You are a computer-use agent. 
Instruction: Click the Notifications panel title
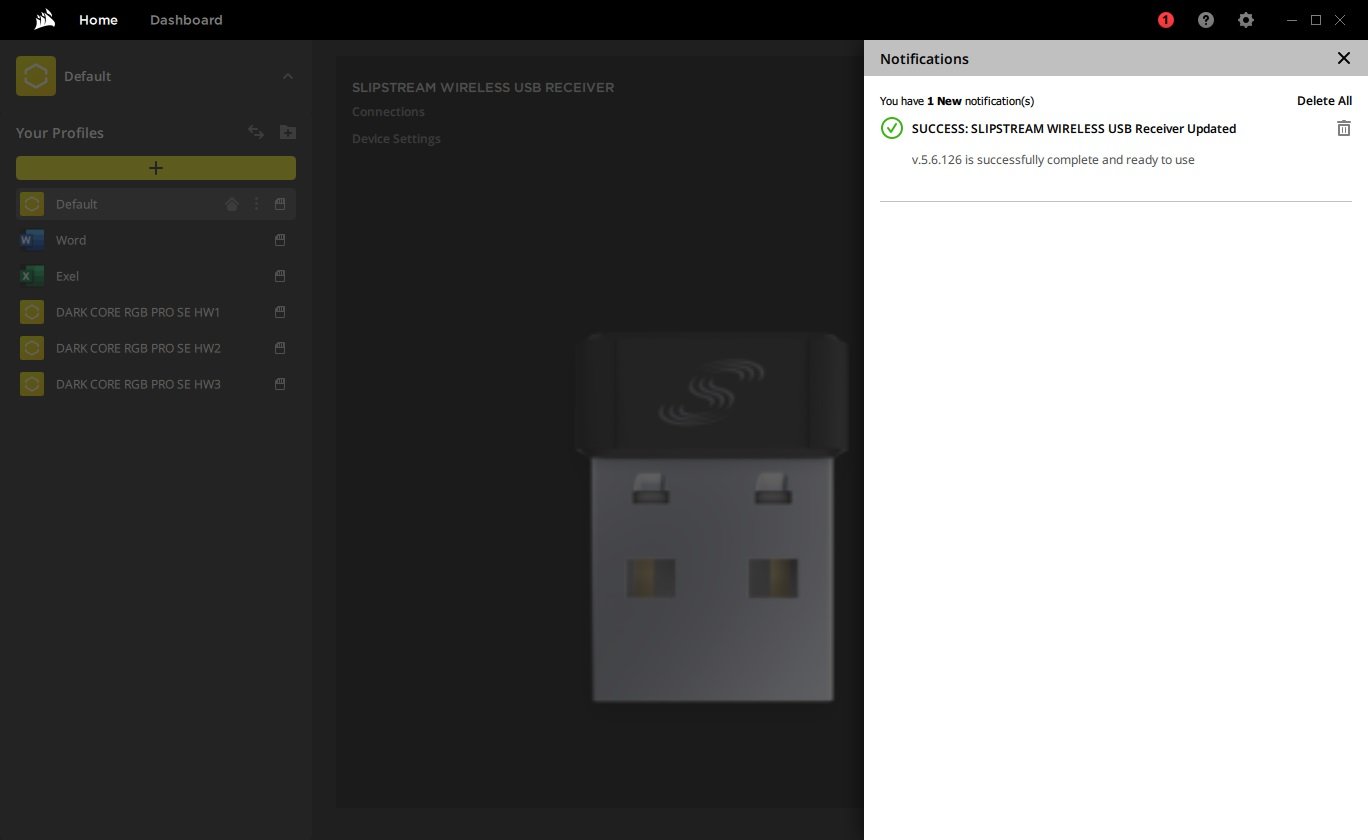click(924, 59)
